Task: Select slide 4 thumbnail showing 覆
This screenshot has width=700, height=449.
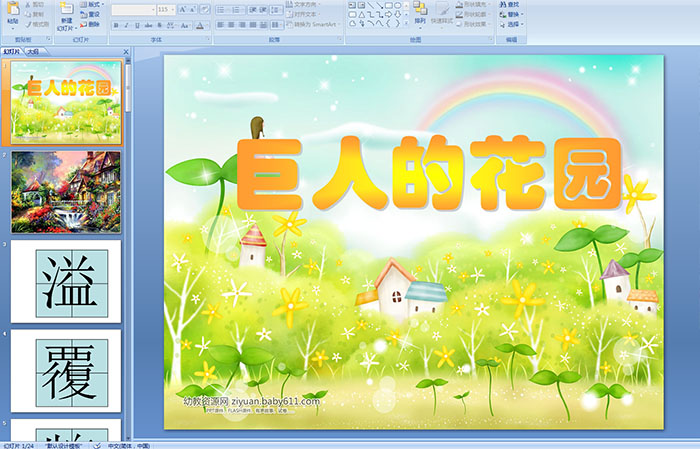Action: click(x=66, y=371)
